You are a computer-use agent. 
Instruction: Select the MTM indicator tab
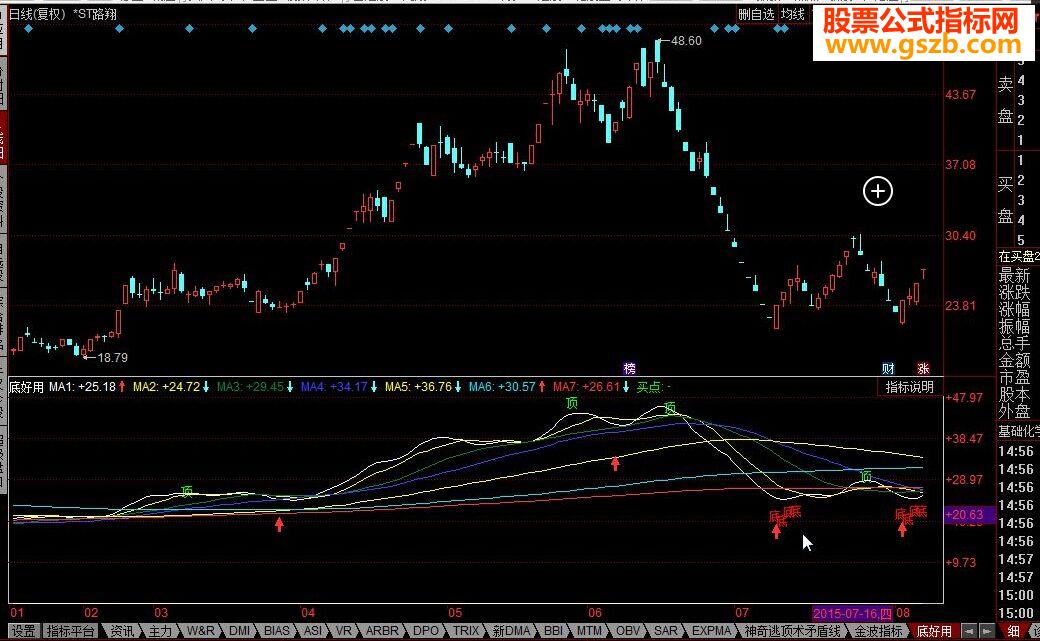pyautogui.click(x=589, y=630)
